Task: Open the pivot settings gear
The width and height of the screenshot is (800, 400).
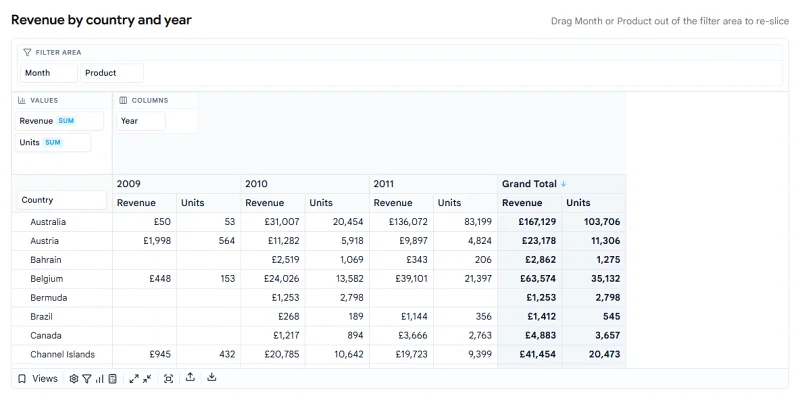Action: (73, 379)
